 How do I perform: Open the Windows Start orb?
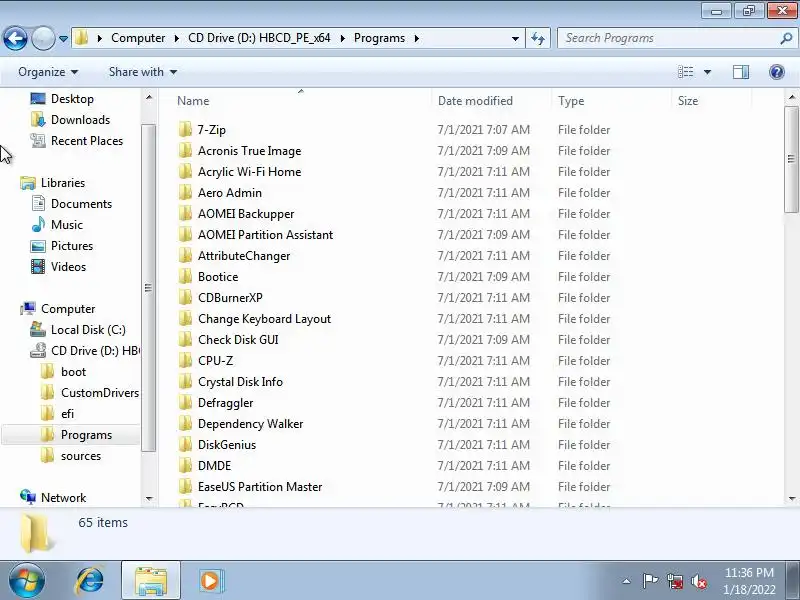(x=26, y=581)
